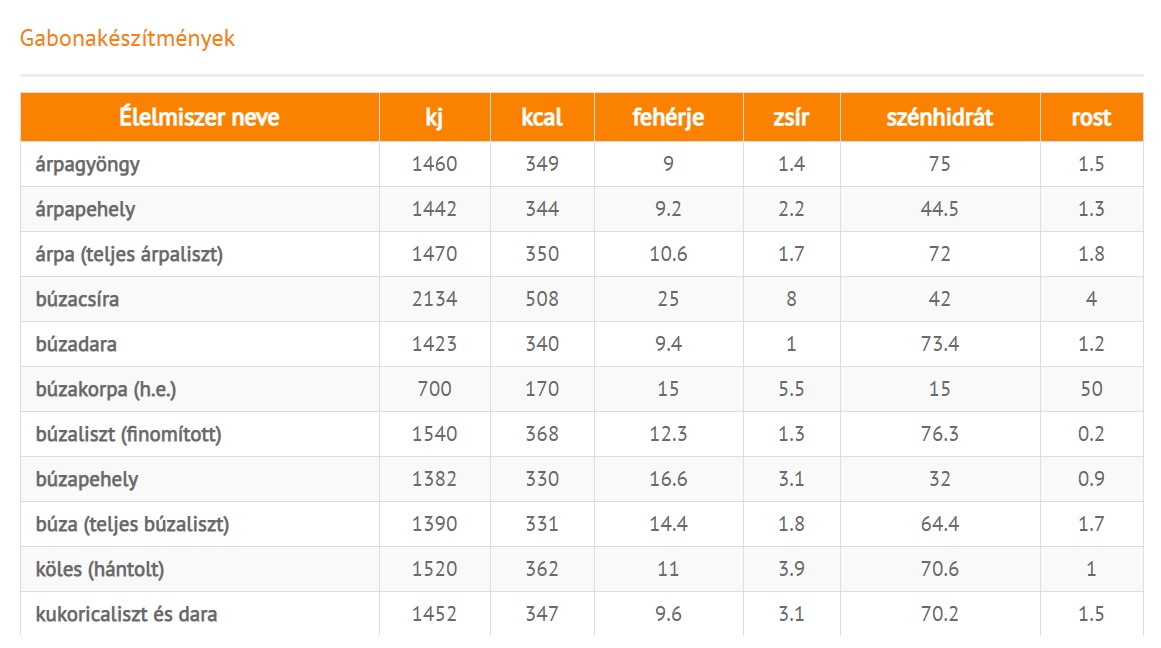Click the rost column header
1161x648 pixels.
pyautogui.click(x=1091, y=117)
